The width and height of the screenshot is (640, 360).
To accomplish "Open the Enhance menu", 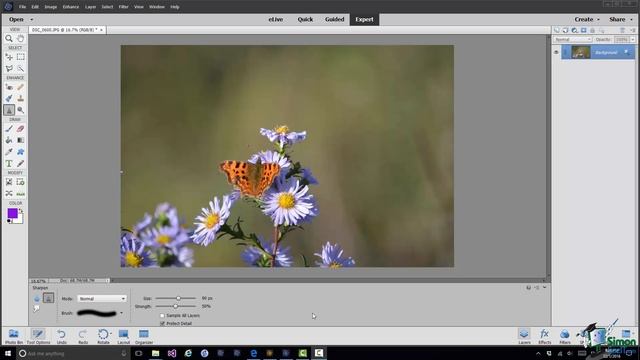I will [71, 7].
